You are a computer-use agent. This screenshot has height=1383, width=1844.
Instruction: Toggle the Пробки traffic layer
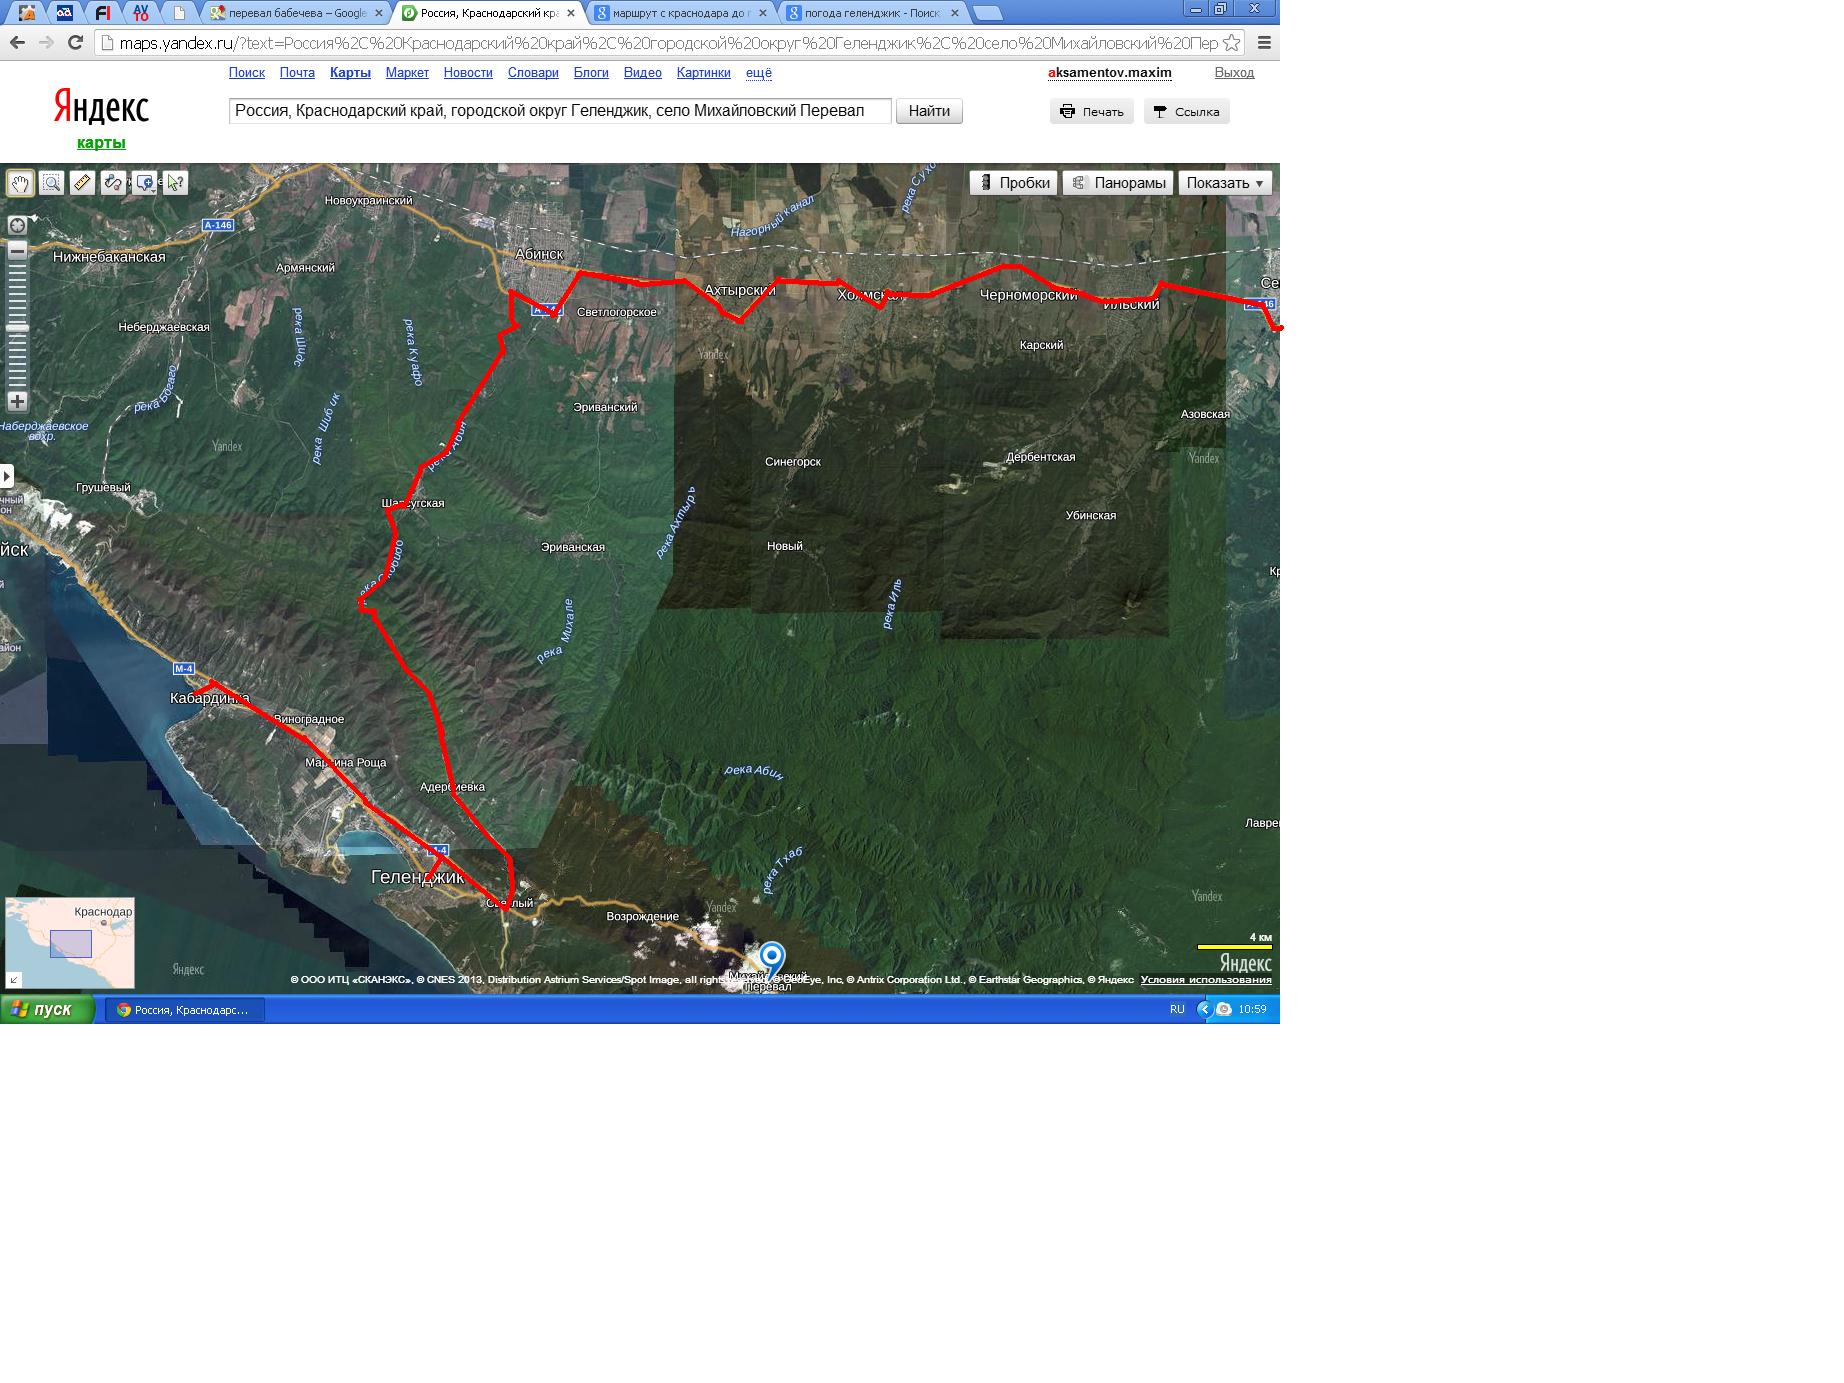click(x=1014, y=183)
